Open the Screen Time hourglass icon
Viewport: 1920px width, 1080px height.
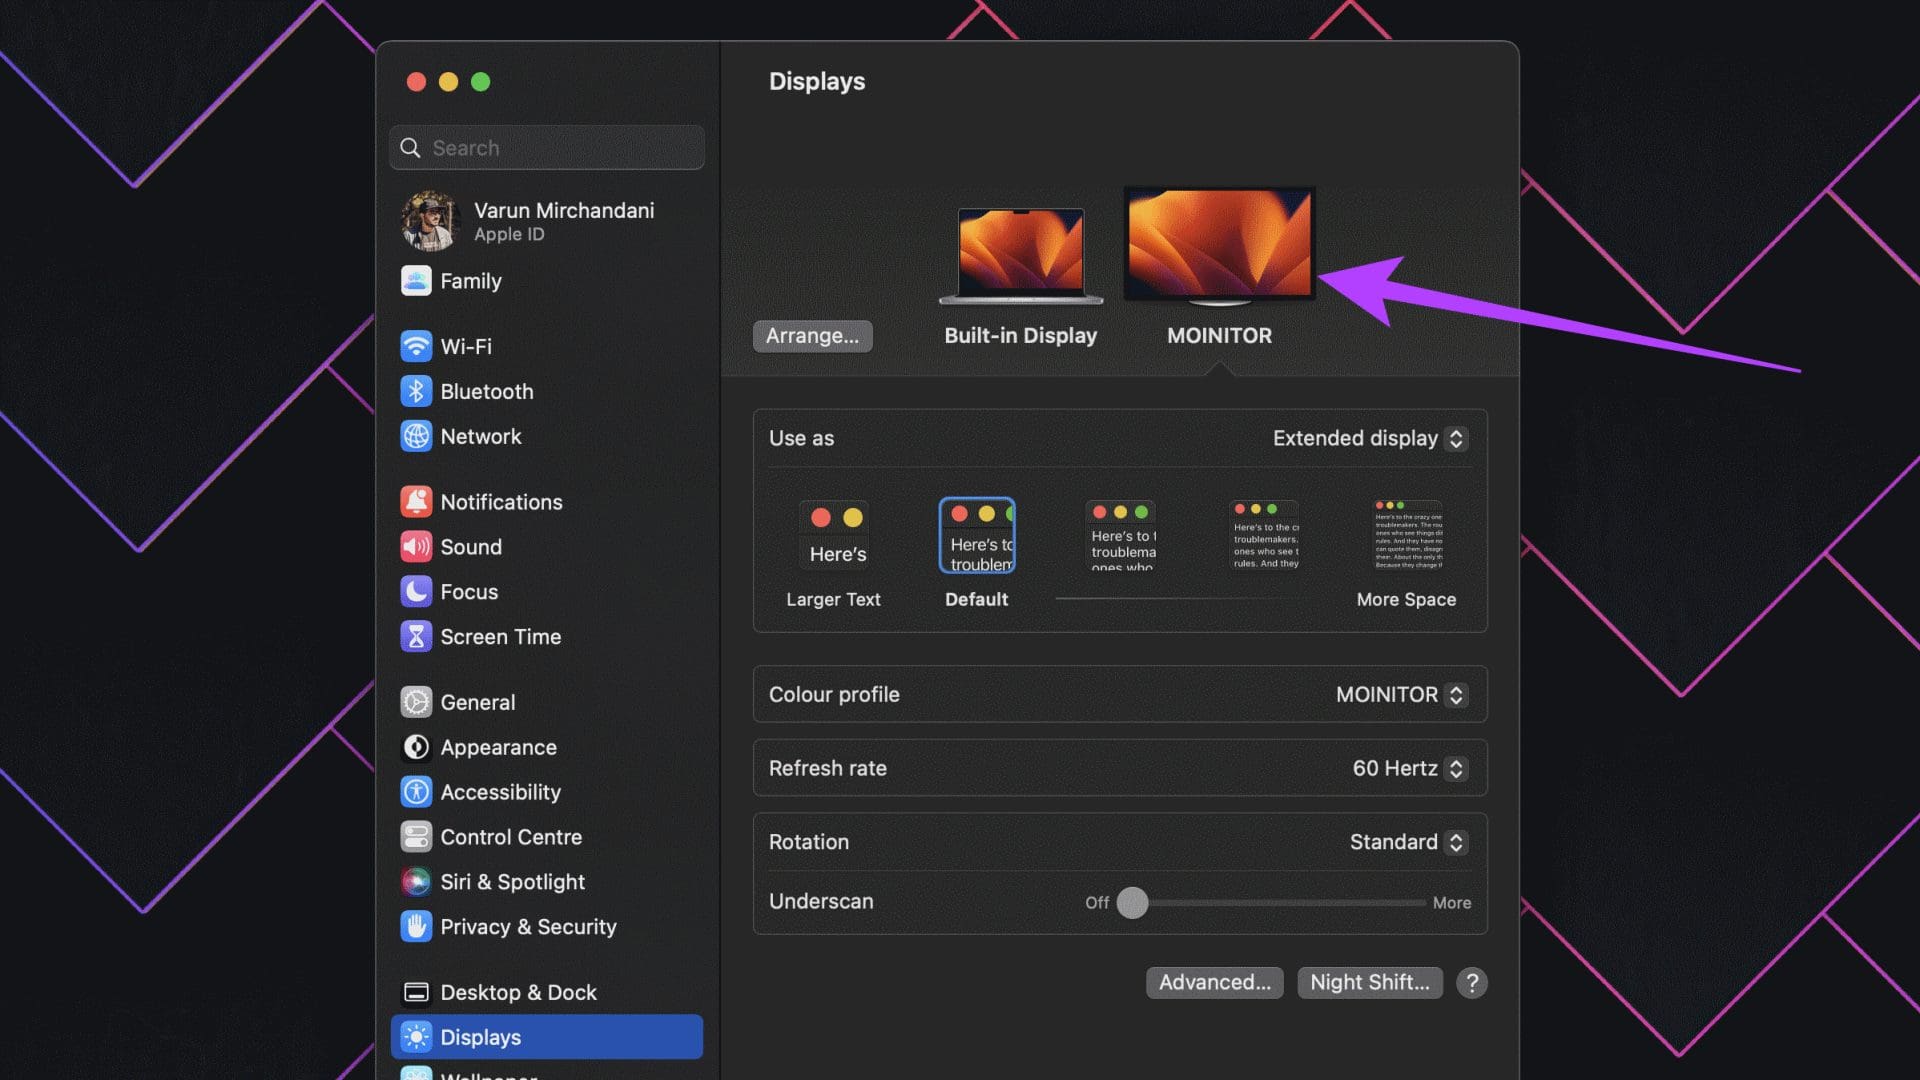[416, 636]
